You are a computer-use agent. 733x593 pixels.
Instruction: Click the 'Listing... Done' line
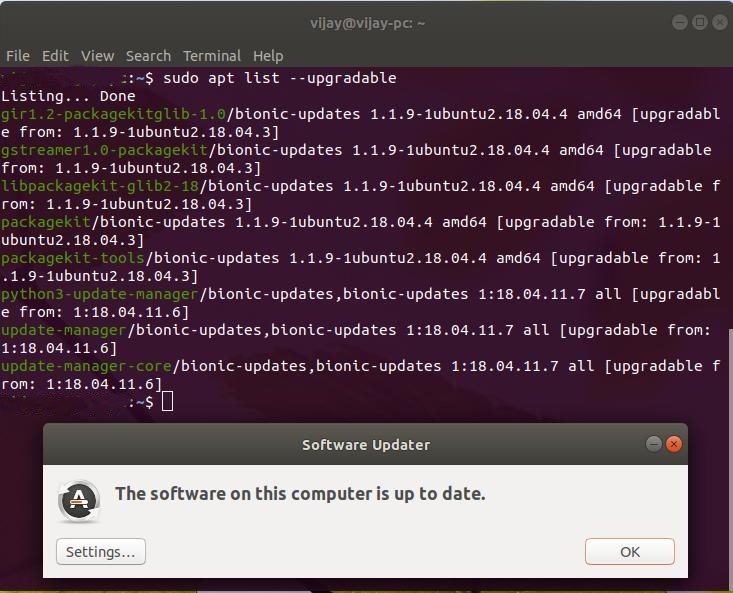(68, 96)
